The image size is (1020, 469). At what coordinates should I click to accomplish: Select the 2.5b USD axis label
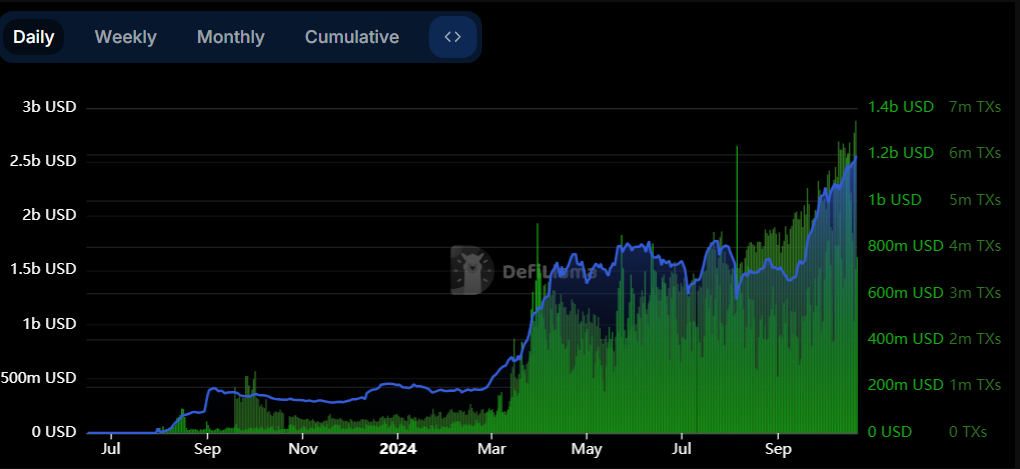click(43, 161)
